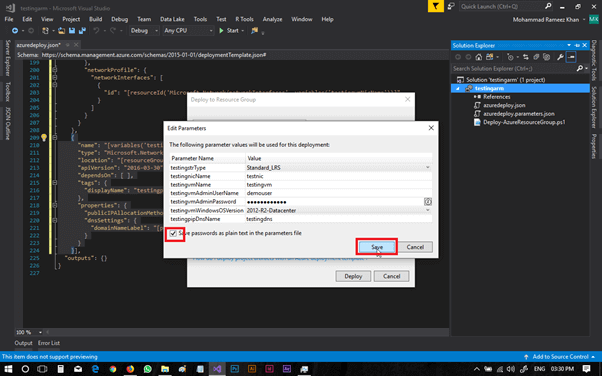Screen dimensions: 602x376
Task: Click Save in Edit Parameters dialog
Action: click(x=377, y=247)
